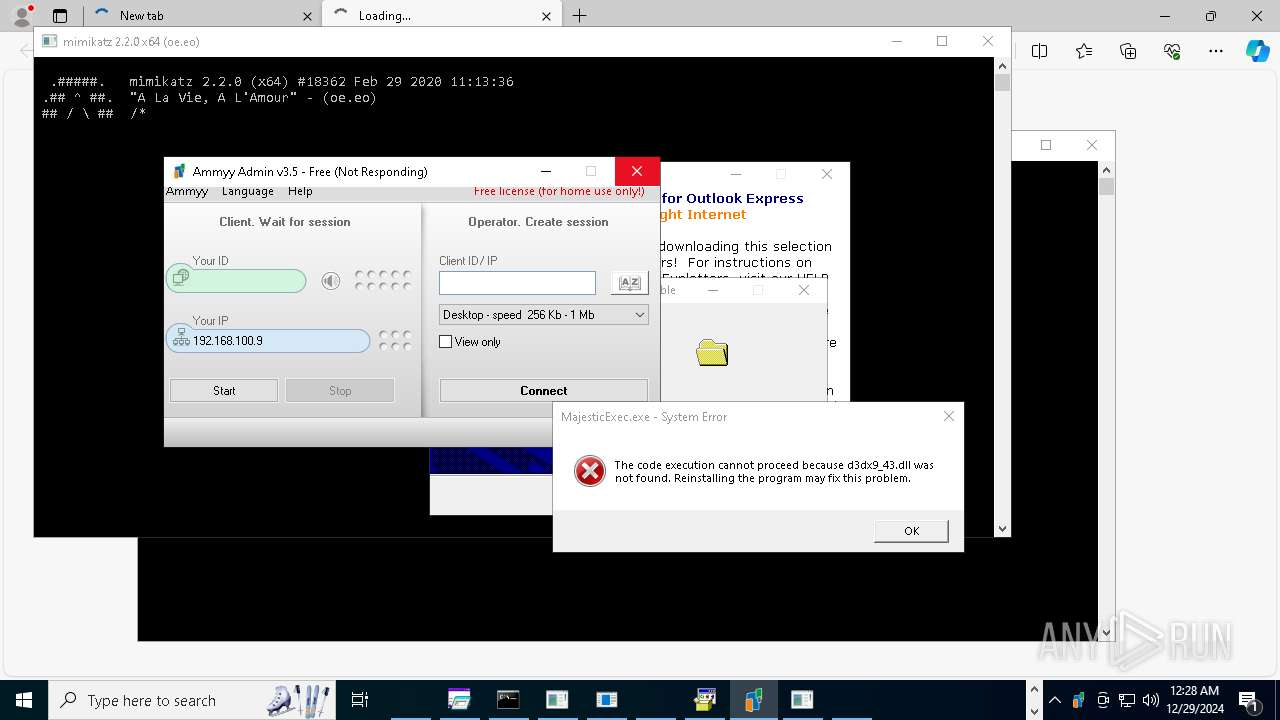Click the Client ID/IP input field

pyautogui.click(x=517, y=283)
